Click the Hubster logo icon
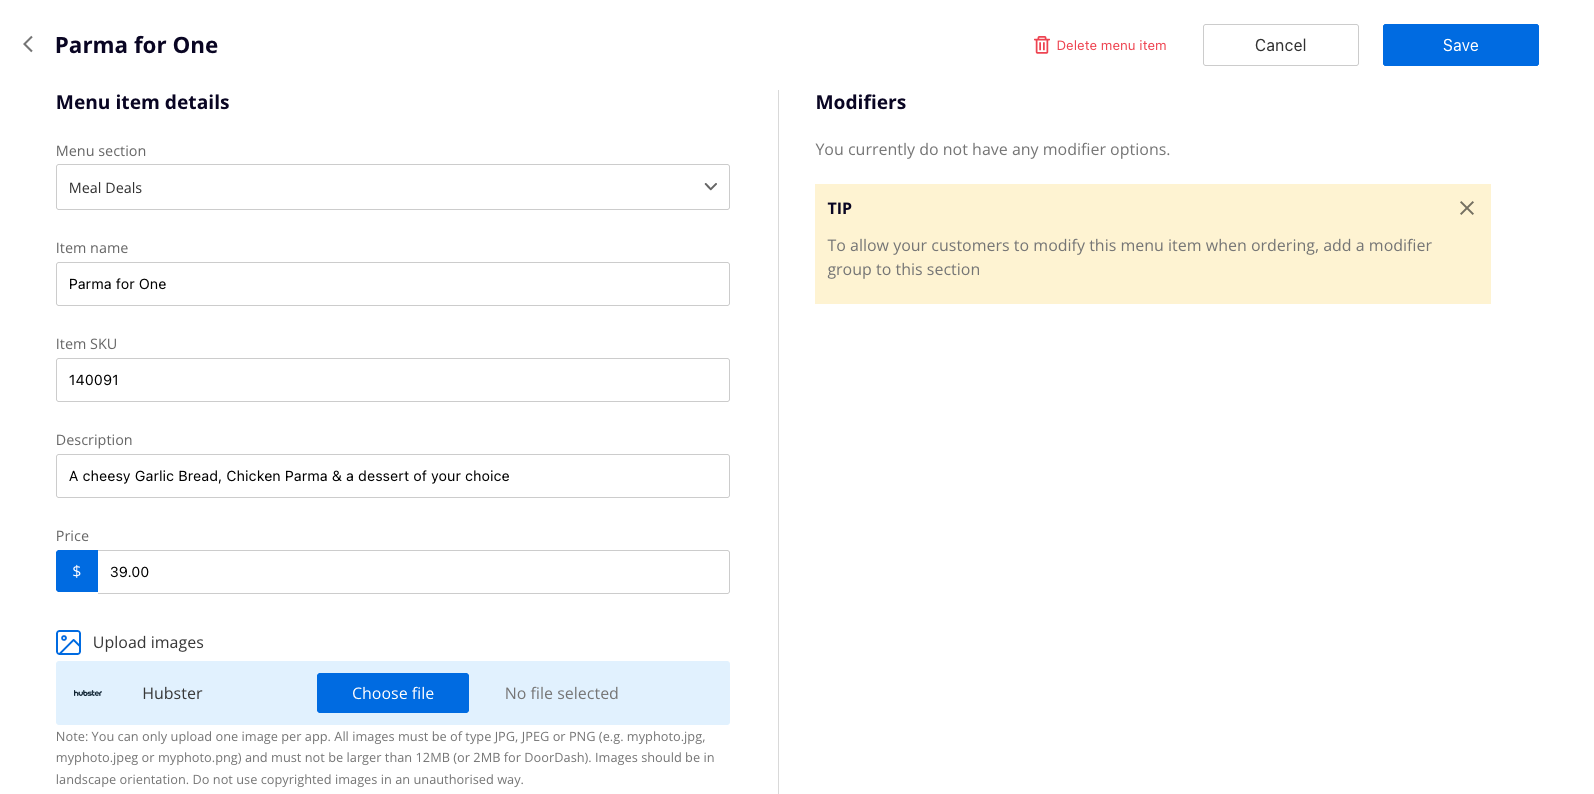Screen dimensions: 1594x794 pos(88,693)
